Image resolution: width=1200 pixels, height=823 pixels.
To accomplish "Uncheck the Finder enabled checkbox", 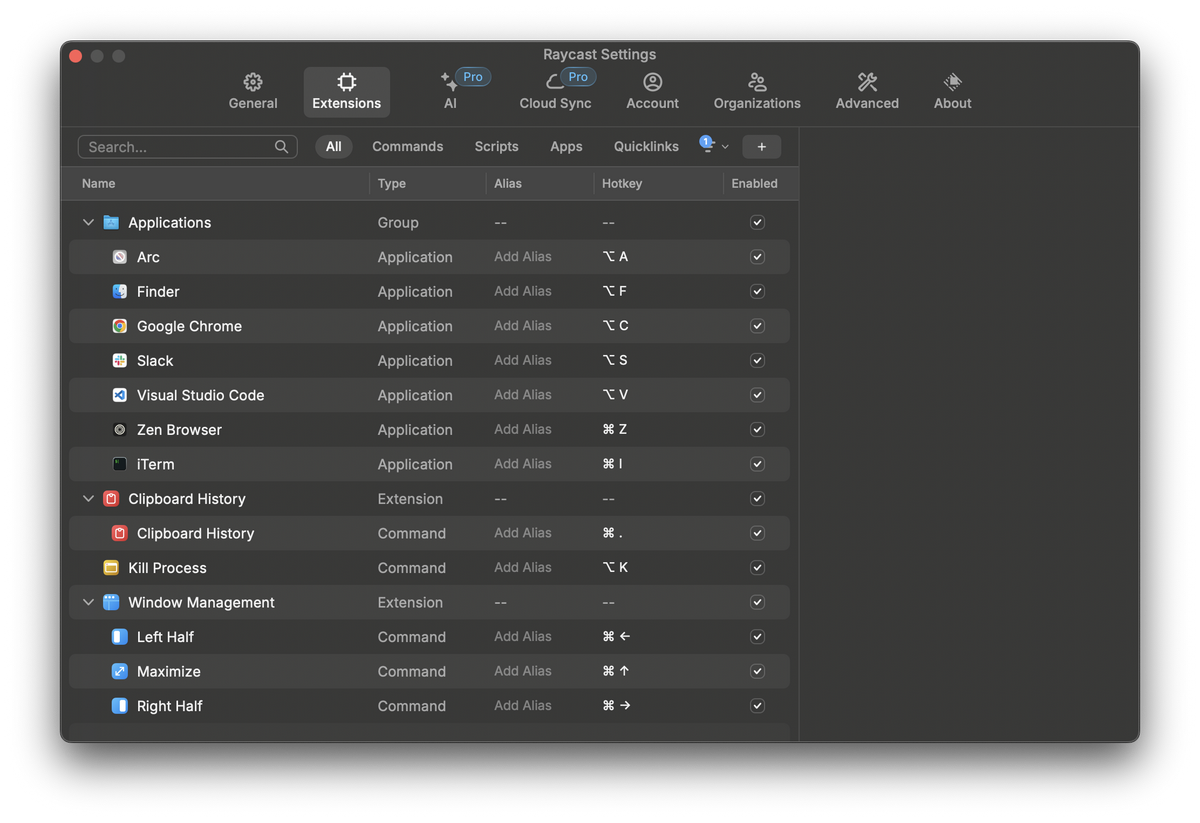I will point(757,292).
